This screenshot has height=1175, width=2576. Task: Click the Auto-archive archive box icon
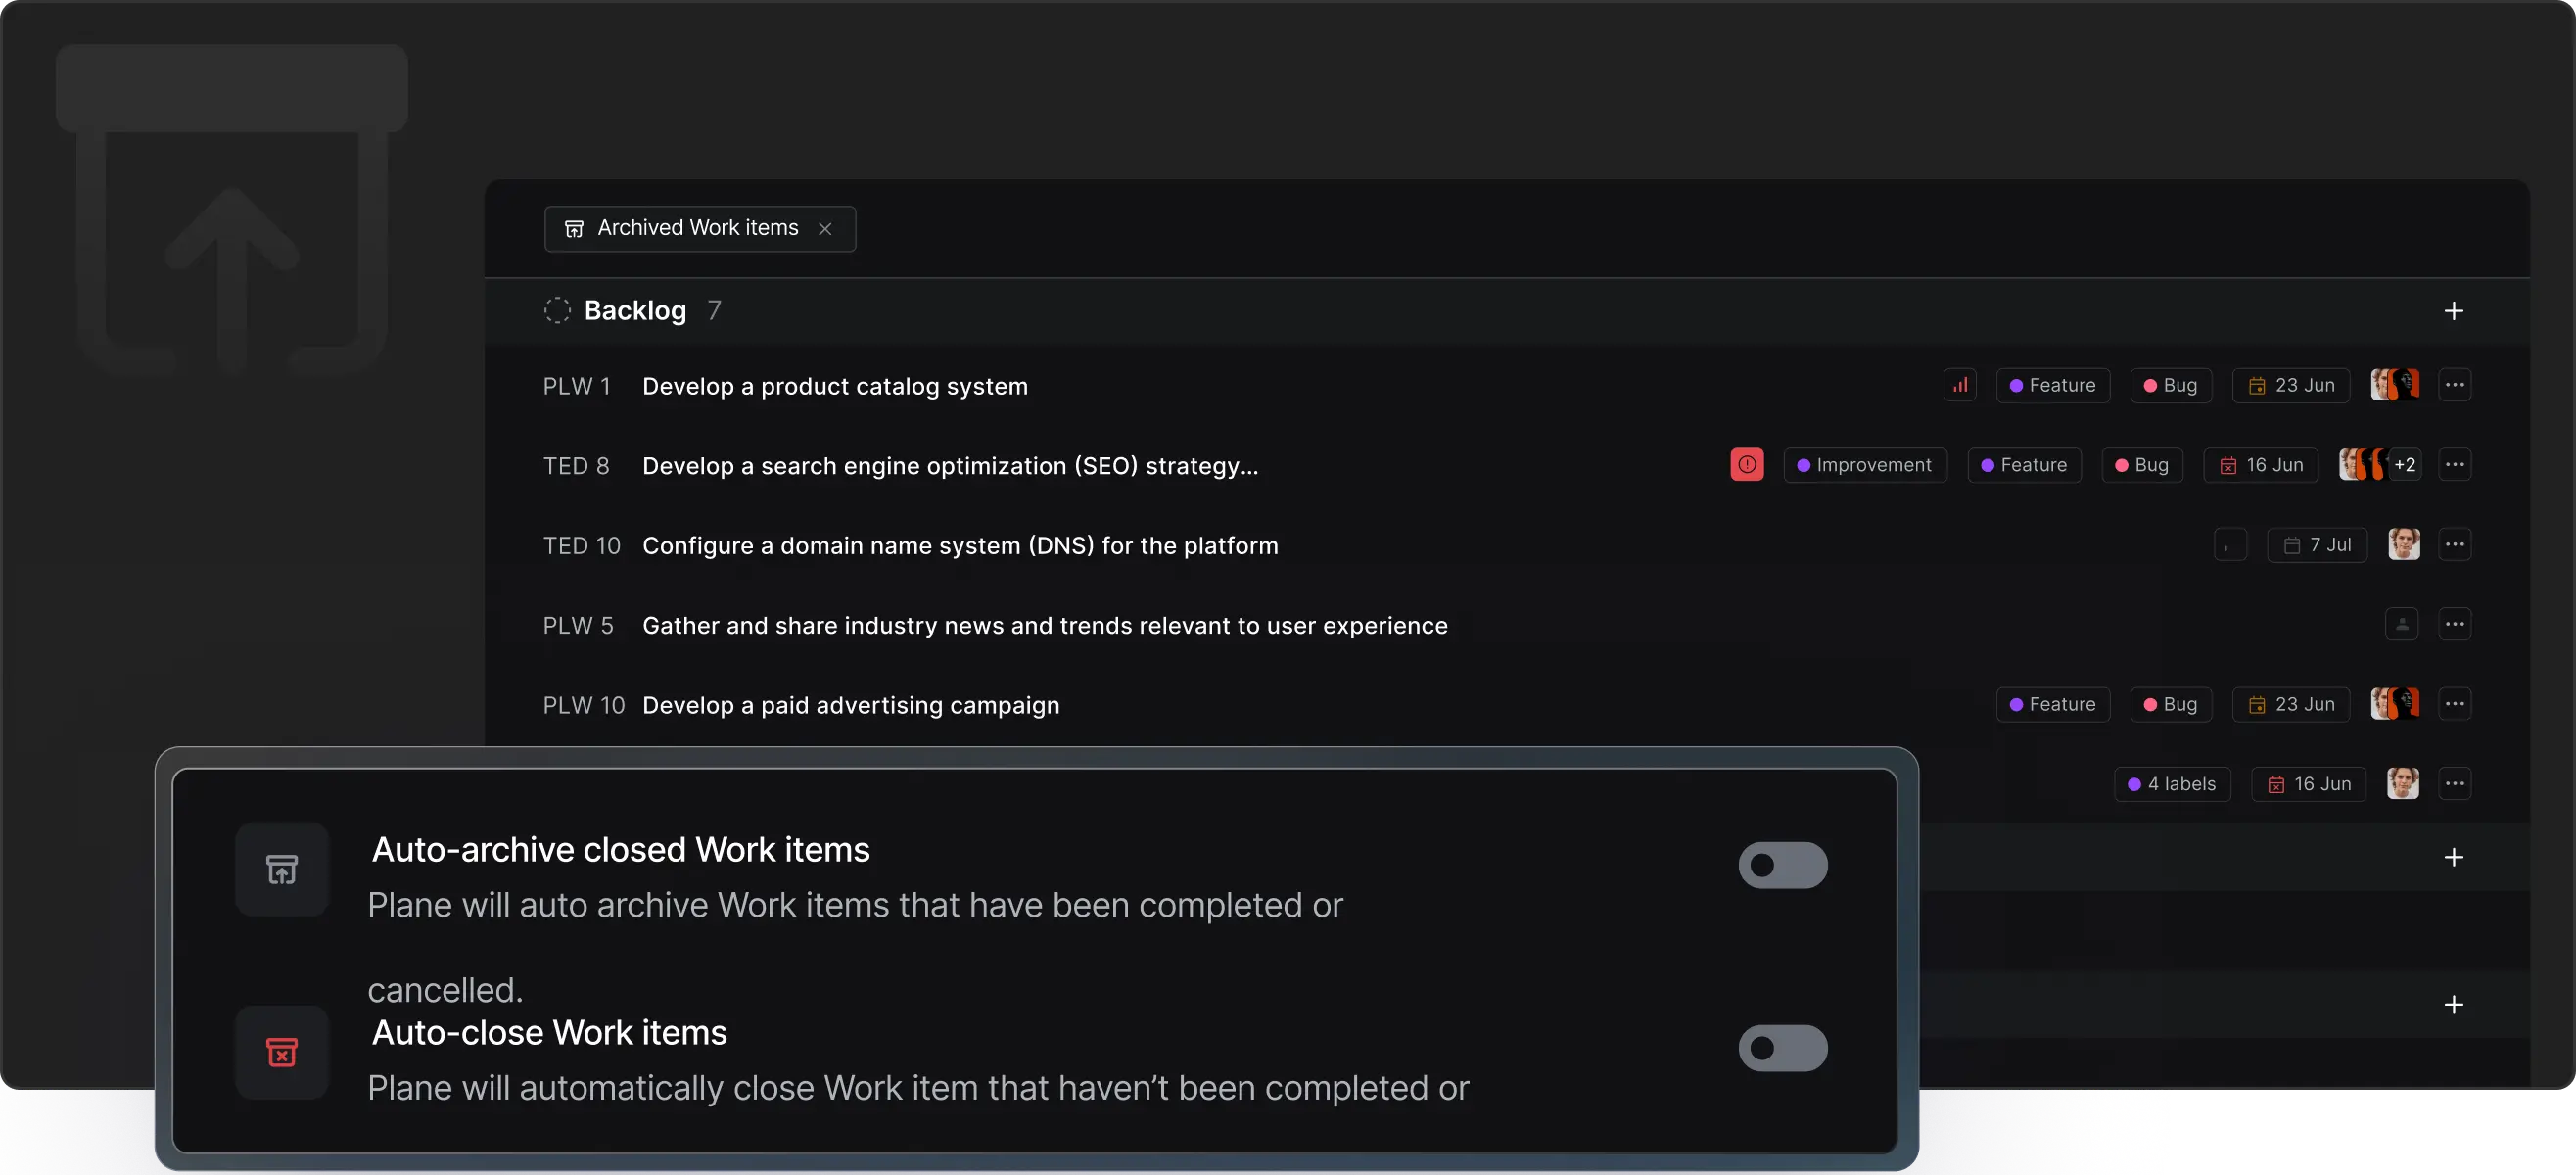(x=282, y=869)
